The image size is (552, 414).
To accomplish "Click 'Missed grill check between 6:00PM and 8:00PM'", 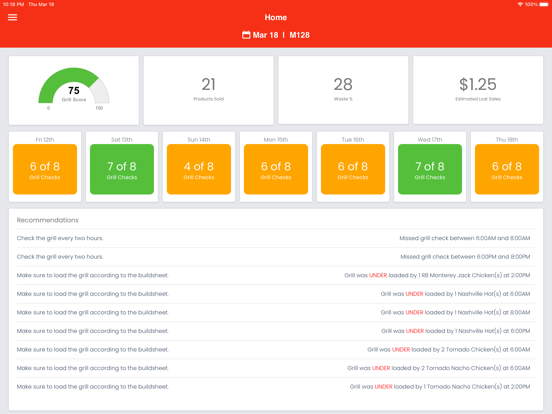I will [465, 257].
